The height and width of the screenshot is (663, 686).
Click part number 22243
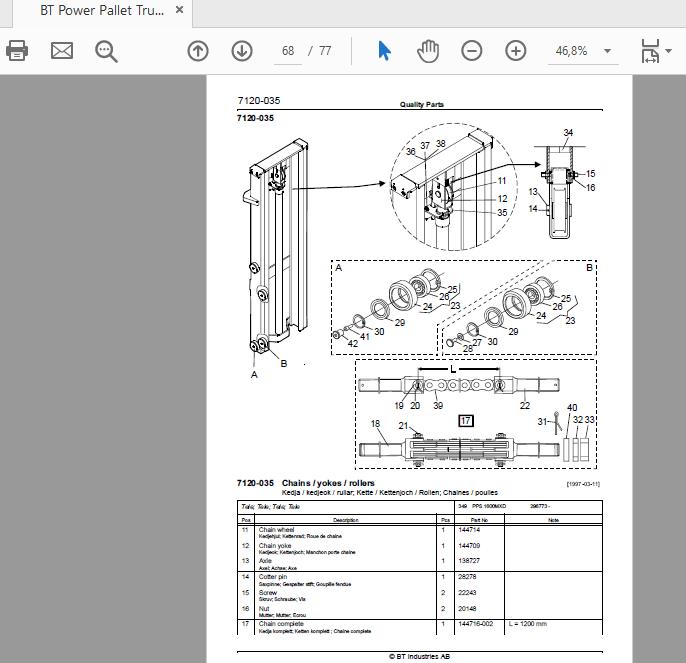(x=467, y=593)
